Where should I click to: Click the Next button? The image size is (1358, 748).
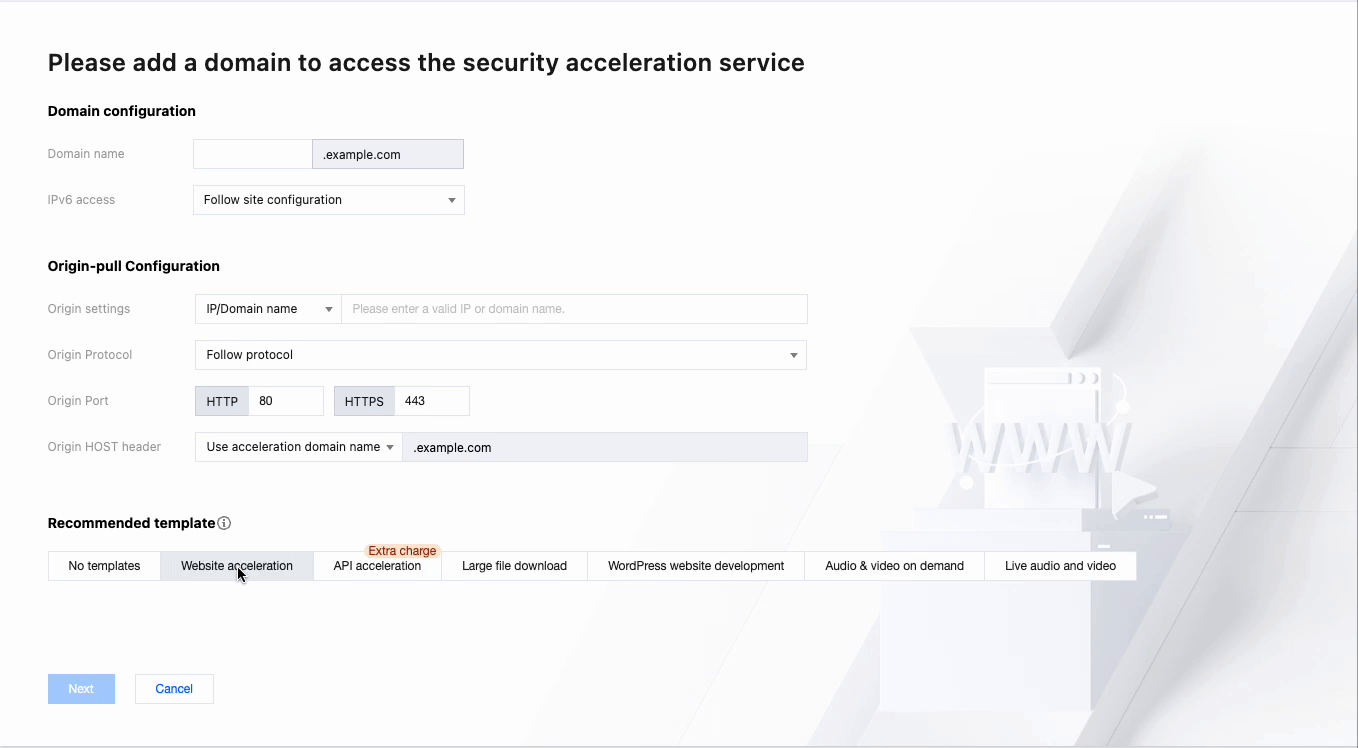coord(81,689)
